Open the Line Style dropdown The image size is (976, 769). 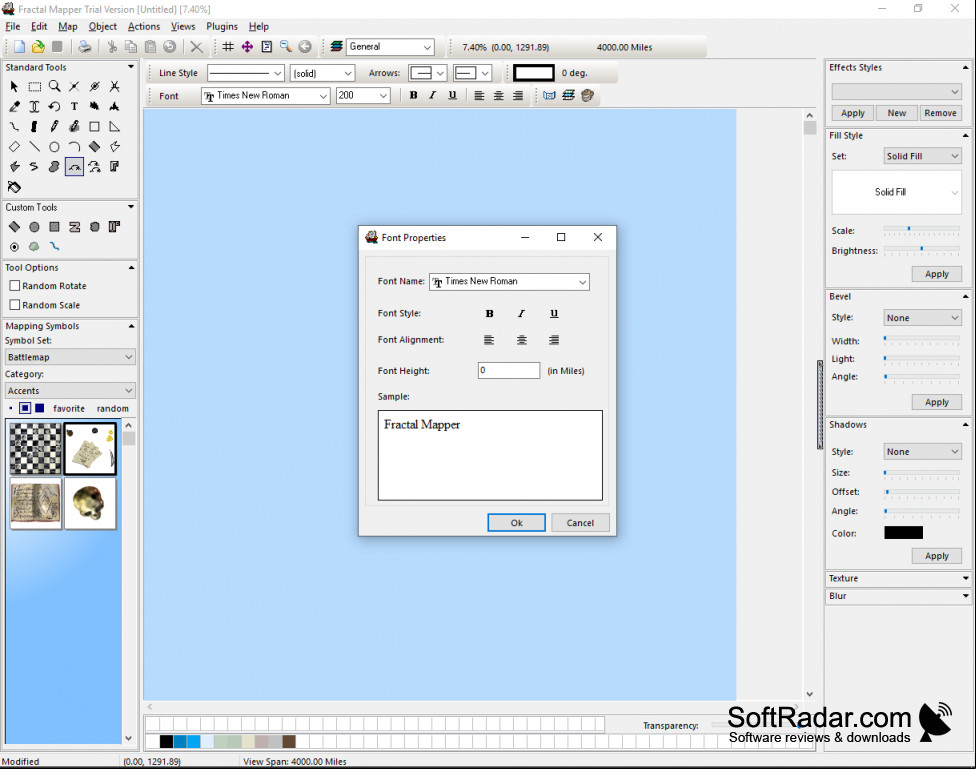[x=278, y=73]
